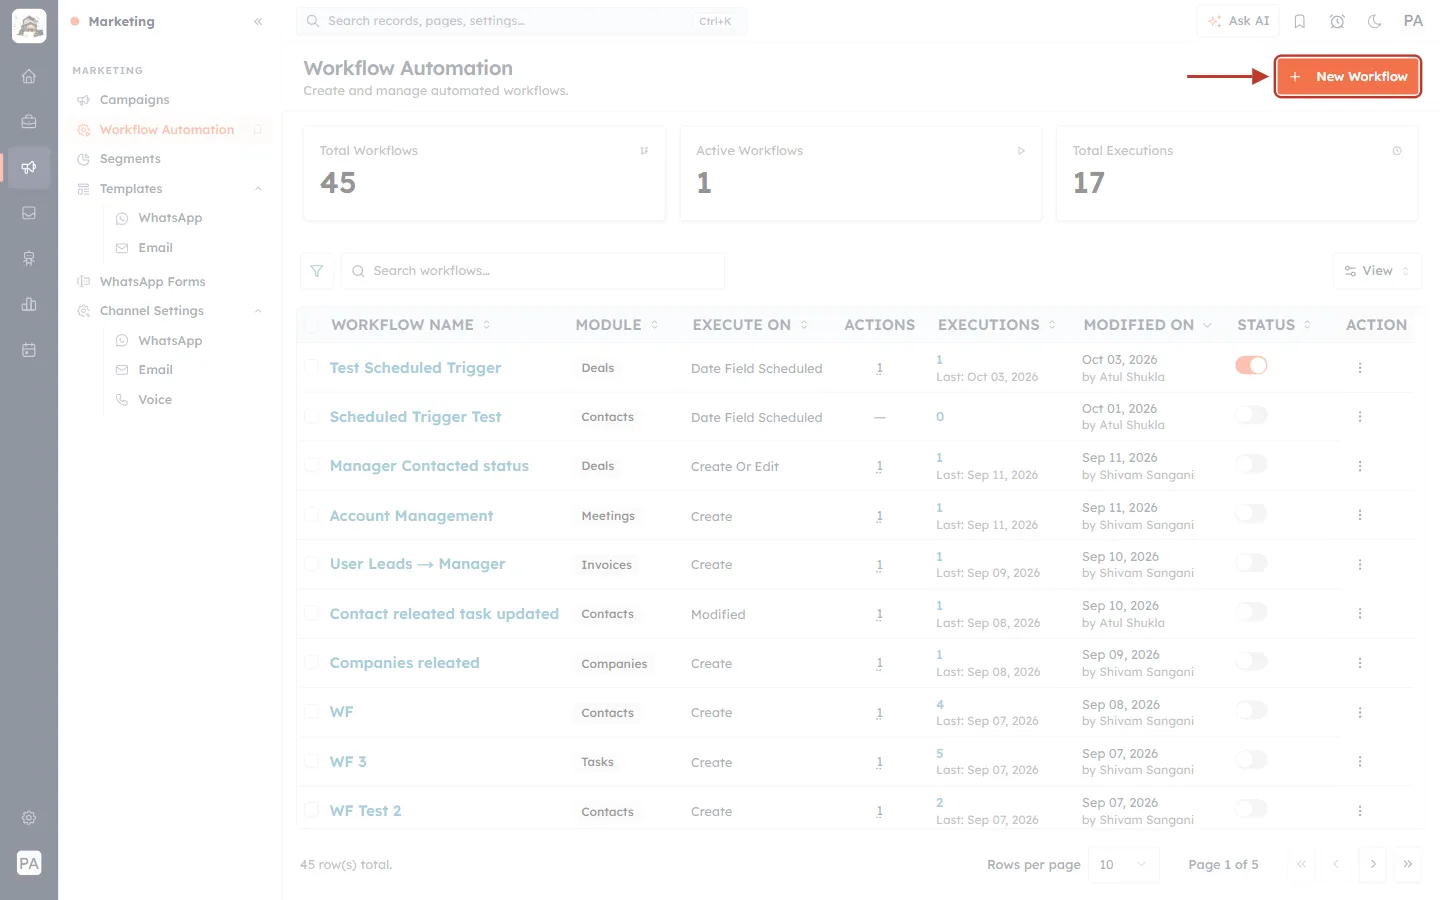The image size is (1440, 900).
Task: Switch to dark mode moon icon
Action: (1375, 21)
